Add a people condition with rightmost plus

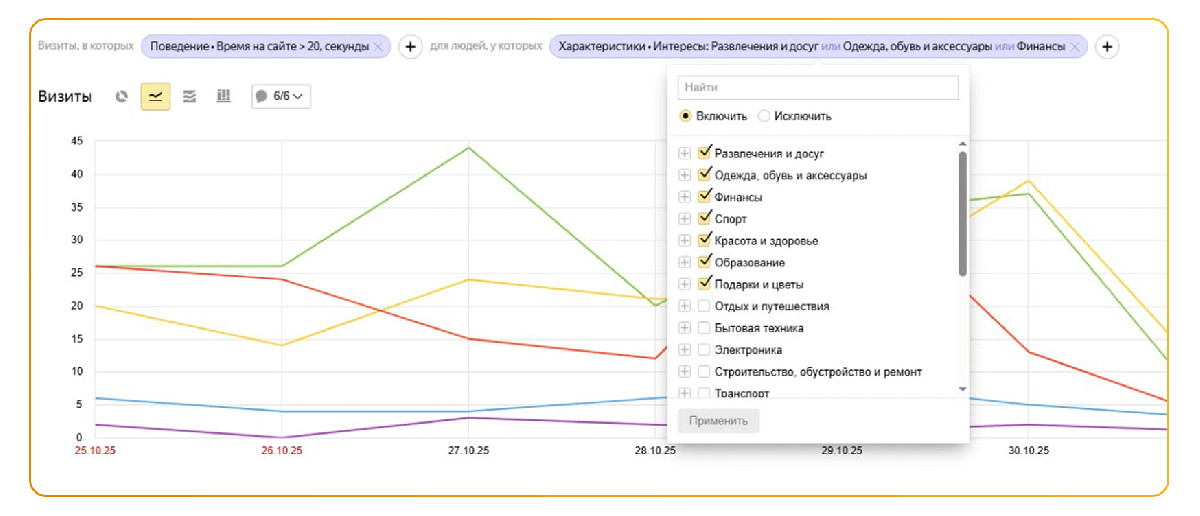(x=1106, y=47)
